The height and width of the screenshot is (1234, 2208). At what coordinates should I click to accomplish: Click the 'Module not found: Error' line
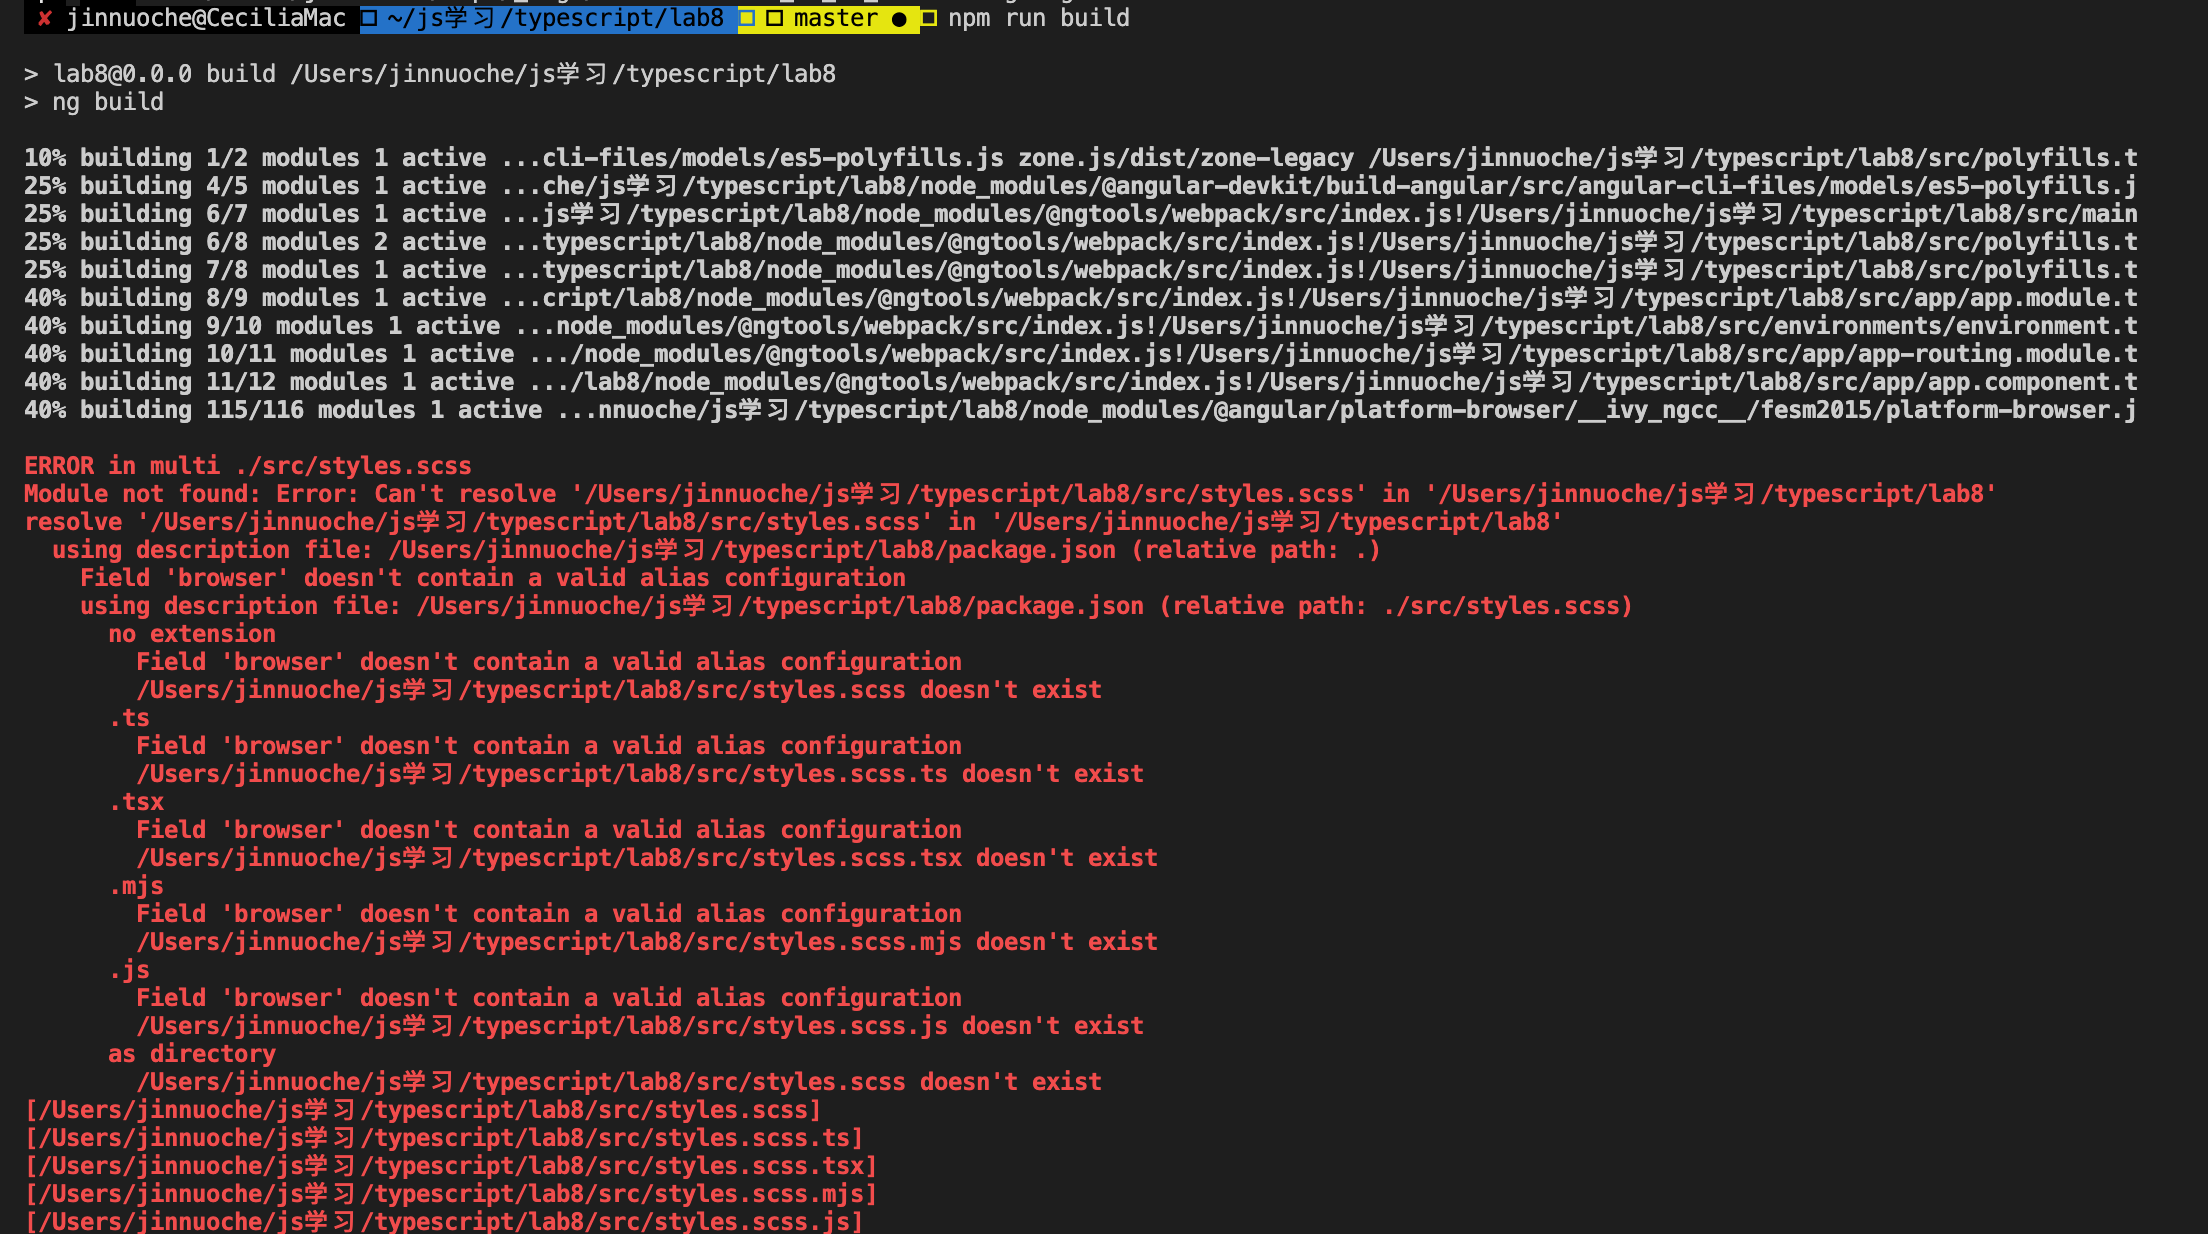pos(1010,494)
